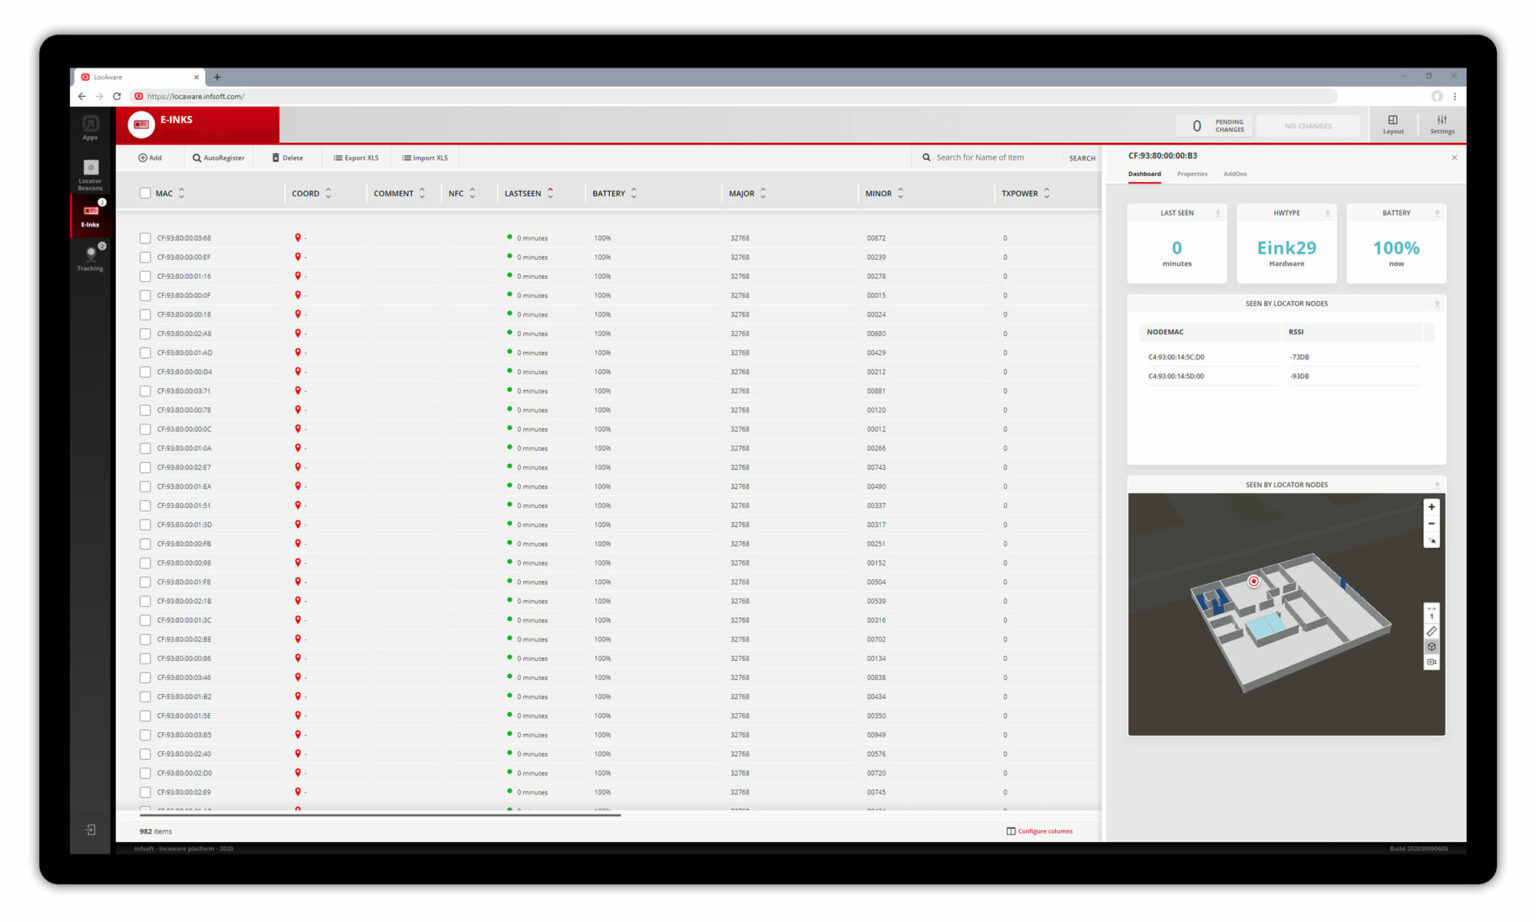The image size is (1536, 922).
Task: Open the Layout panel in the header
Action: (1393, 124)
